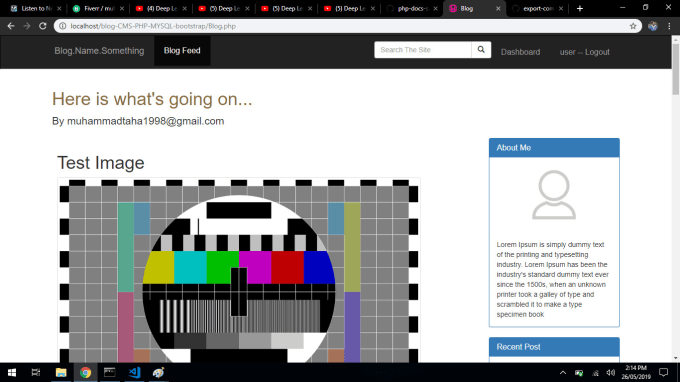Open Chrome's three-dot menu

pyautogui.click(x=670, y=26)
